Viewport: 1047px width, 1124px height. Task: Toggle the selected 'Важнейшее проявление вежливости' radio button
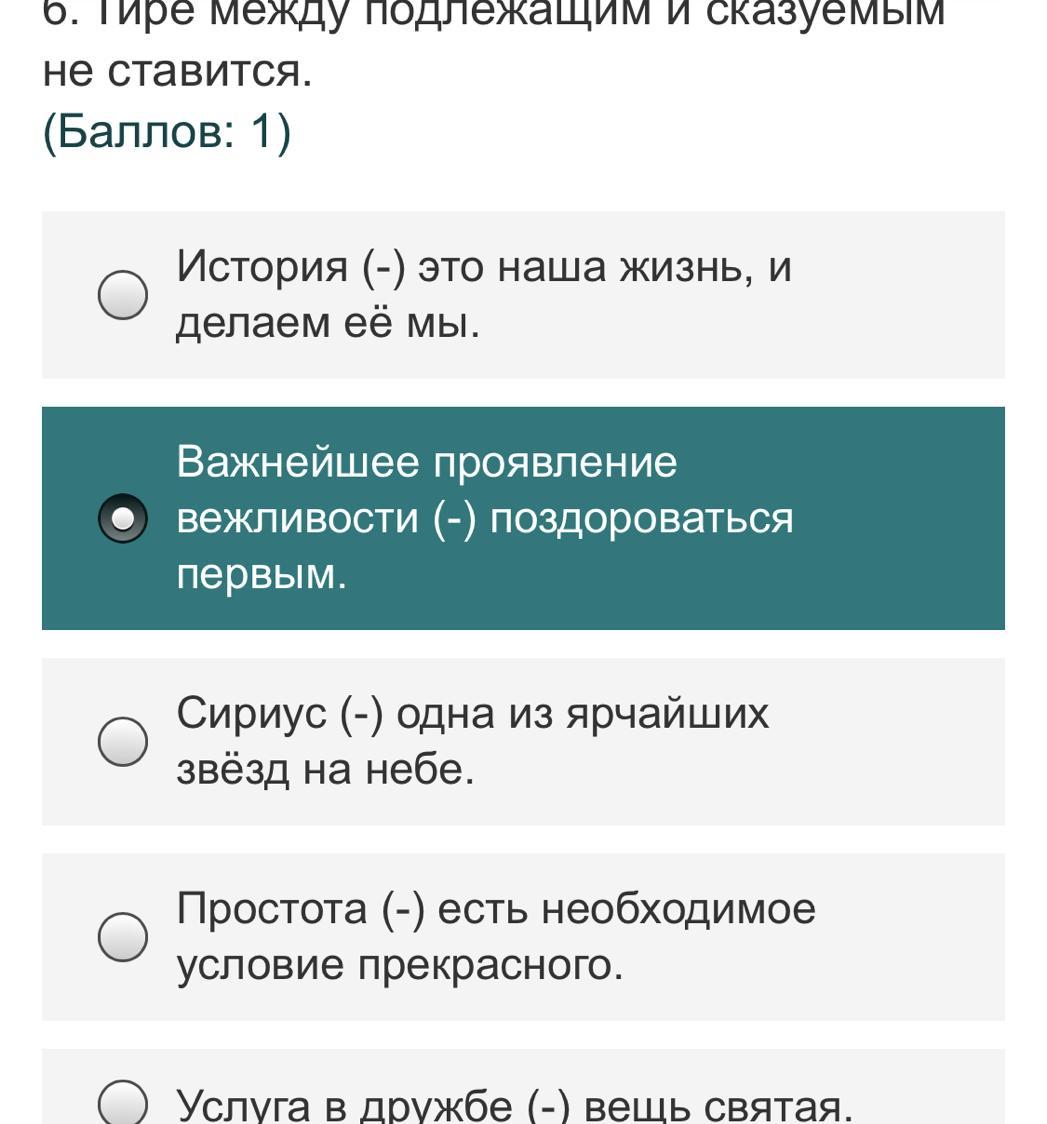(123, 518)
